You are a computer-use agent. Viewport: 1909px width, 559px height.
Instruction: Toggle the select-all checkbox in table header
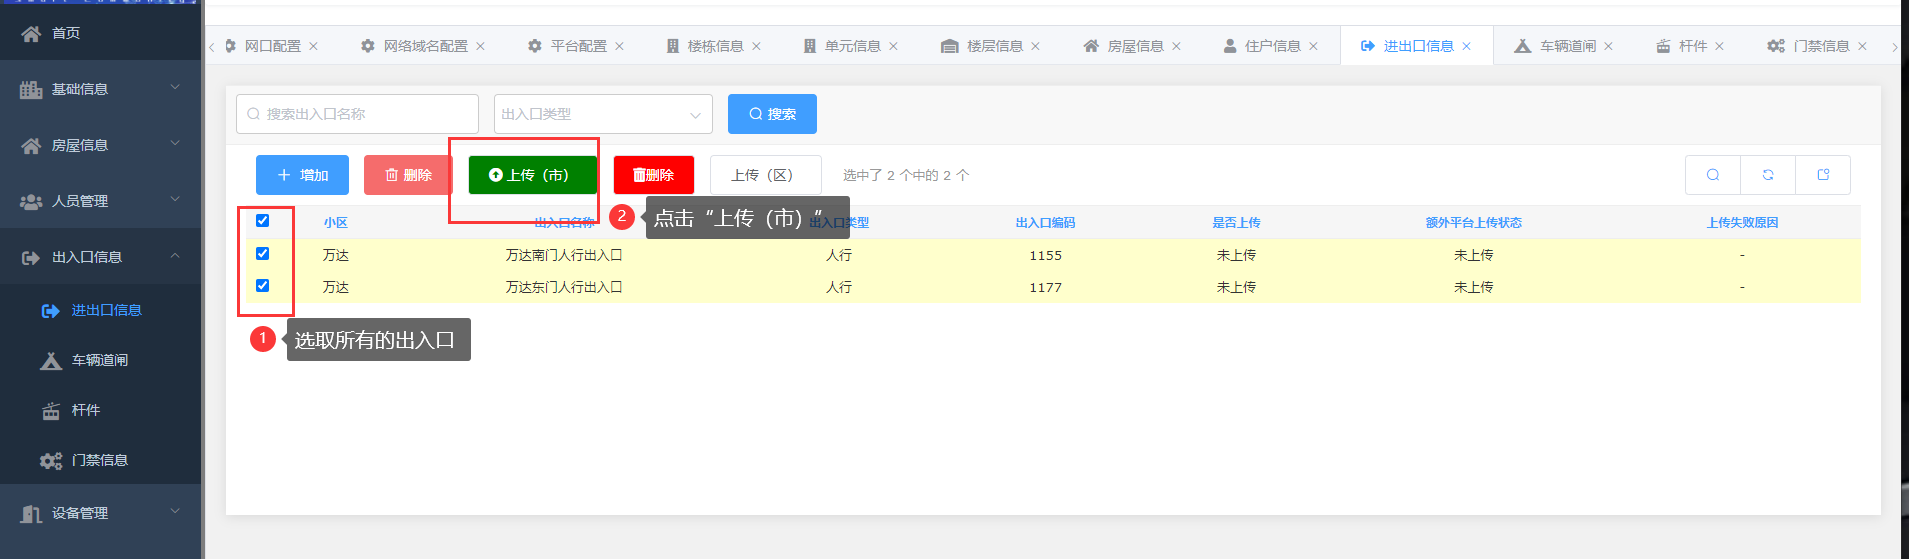click(262, 221)
